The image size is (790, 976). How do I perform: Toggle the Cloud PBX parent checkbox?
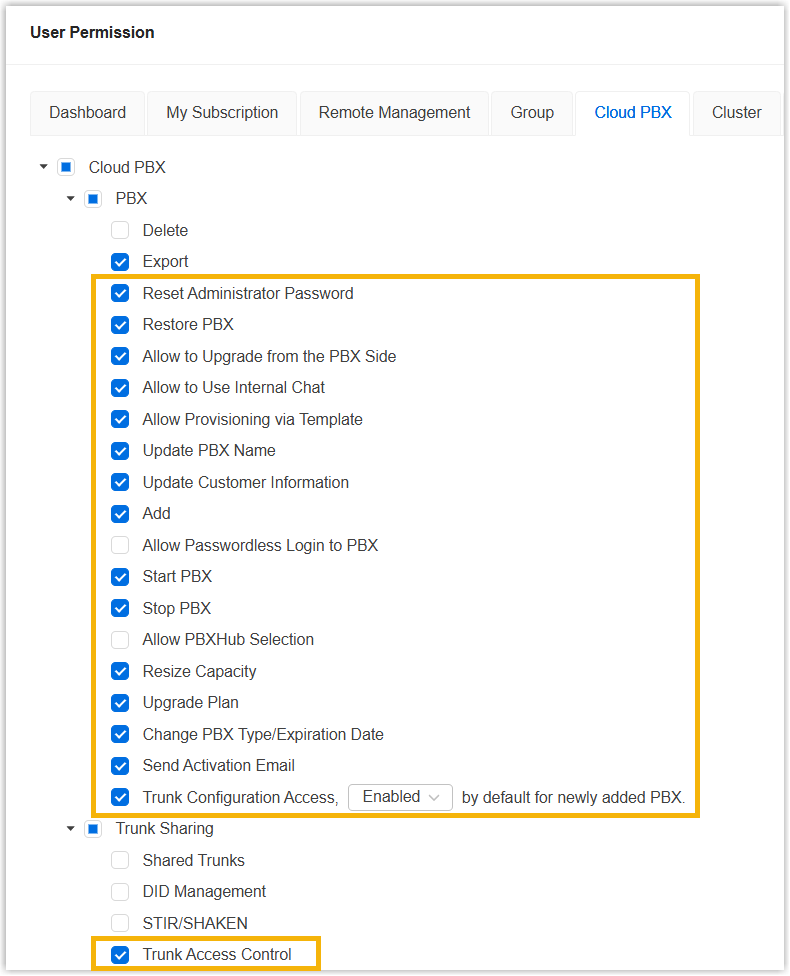click(66, 167)
